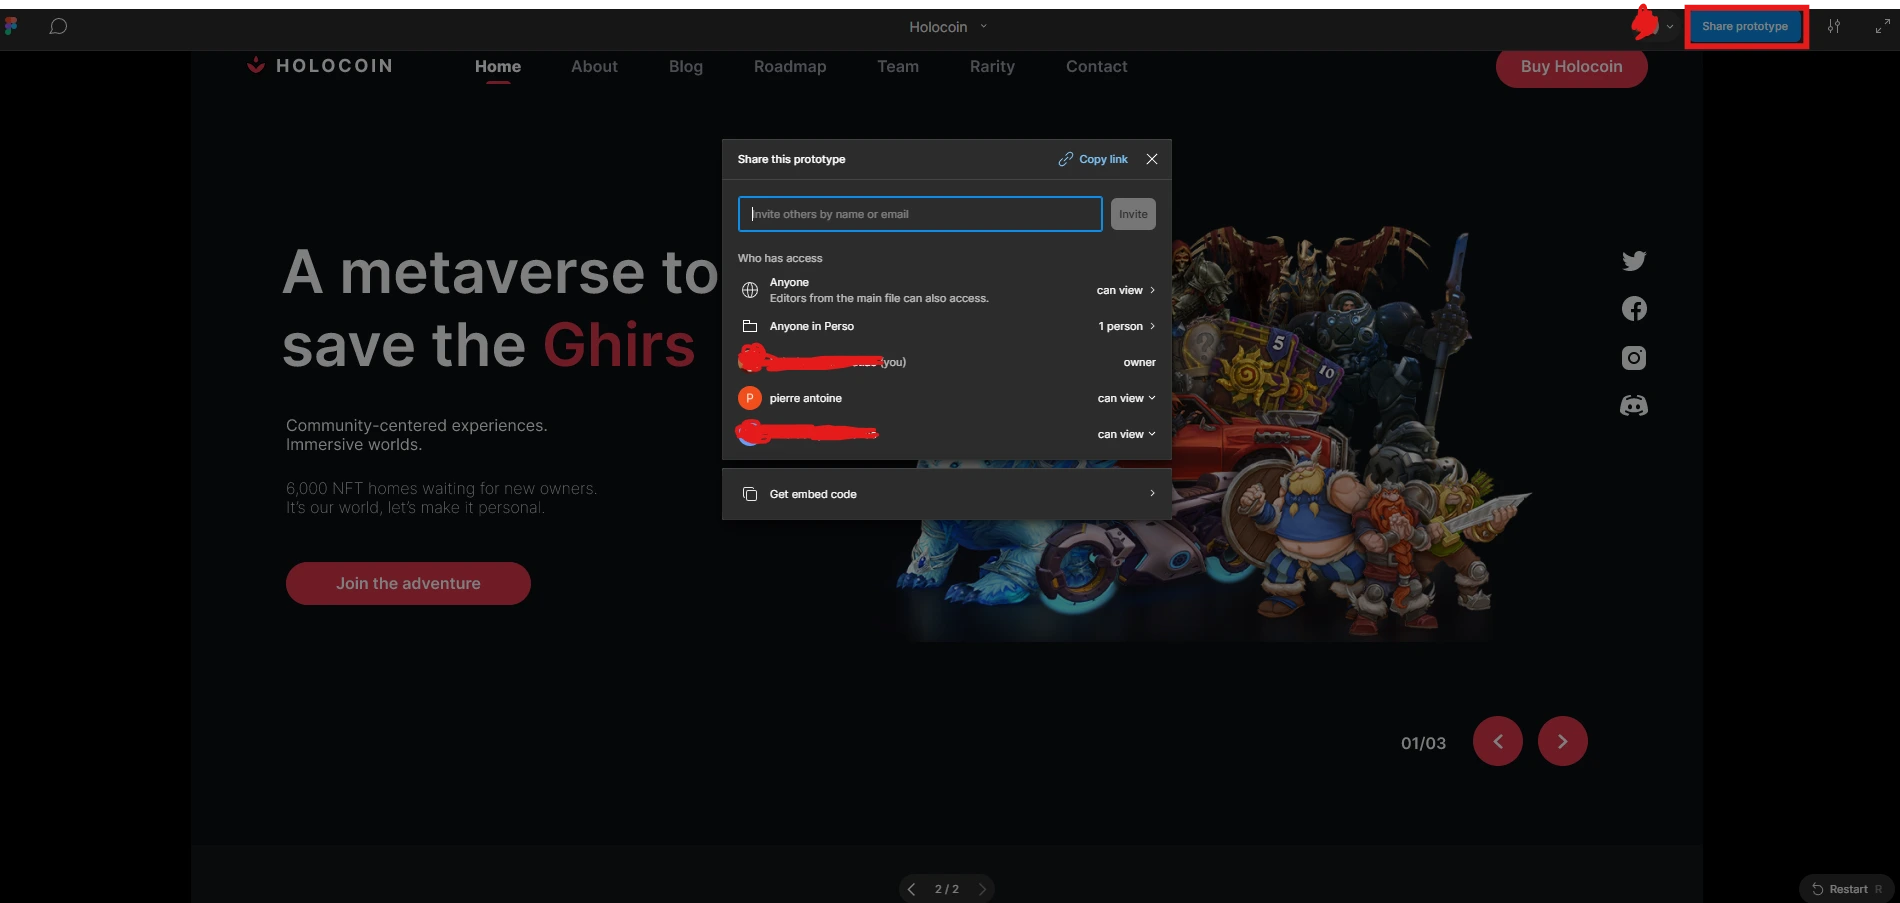Click the 'Who has access' label
Image resolution: width=1900 pixels, height=903 pixels.
click(780, 258)
